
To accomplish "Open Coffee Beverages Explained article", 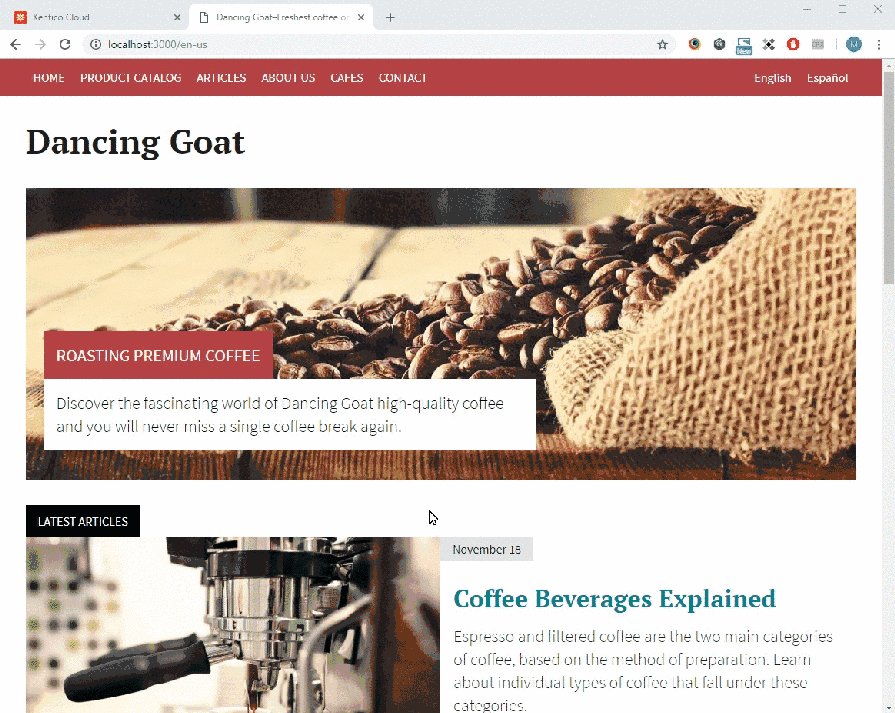I will point(615,599).
